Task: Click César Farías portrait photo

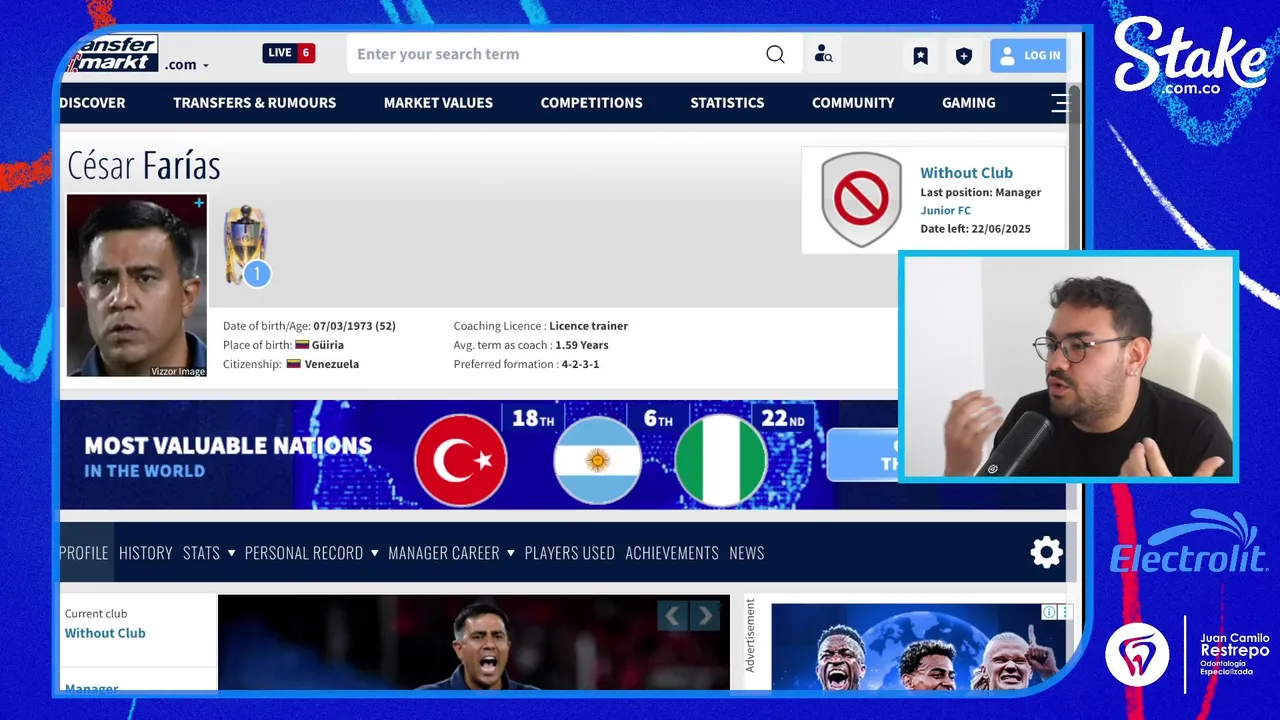Action: pyautogui.click(x=137, y=286)
